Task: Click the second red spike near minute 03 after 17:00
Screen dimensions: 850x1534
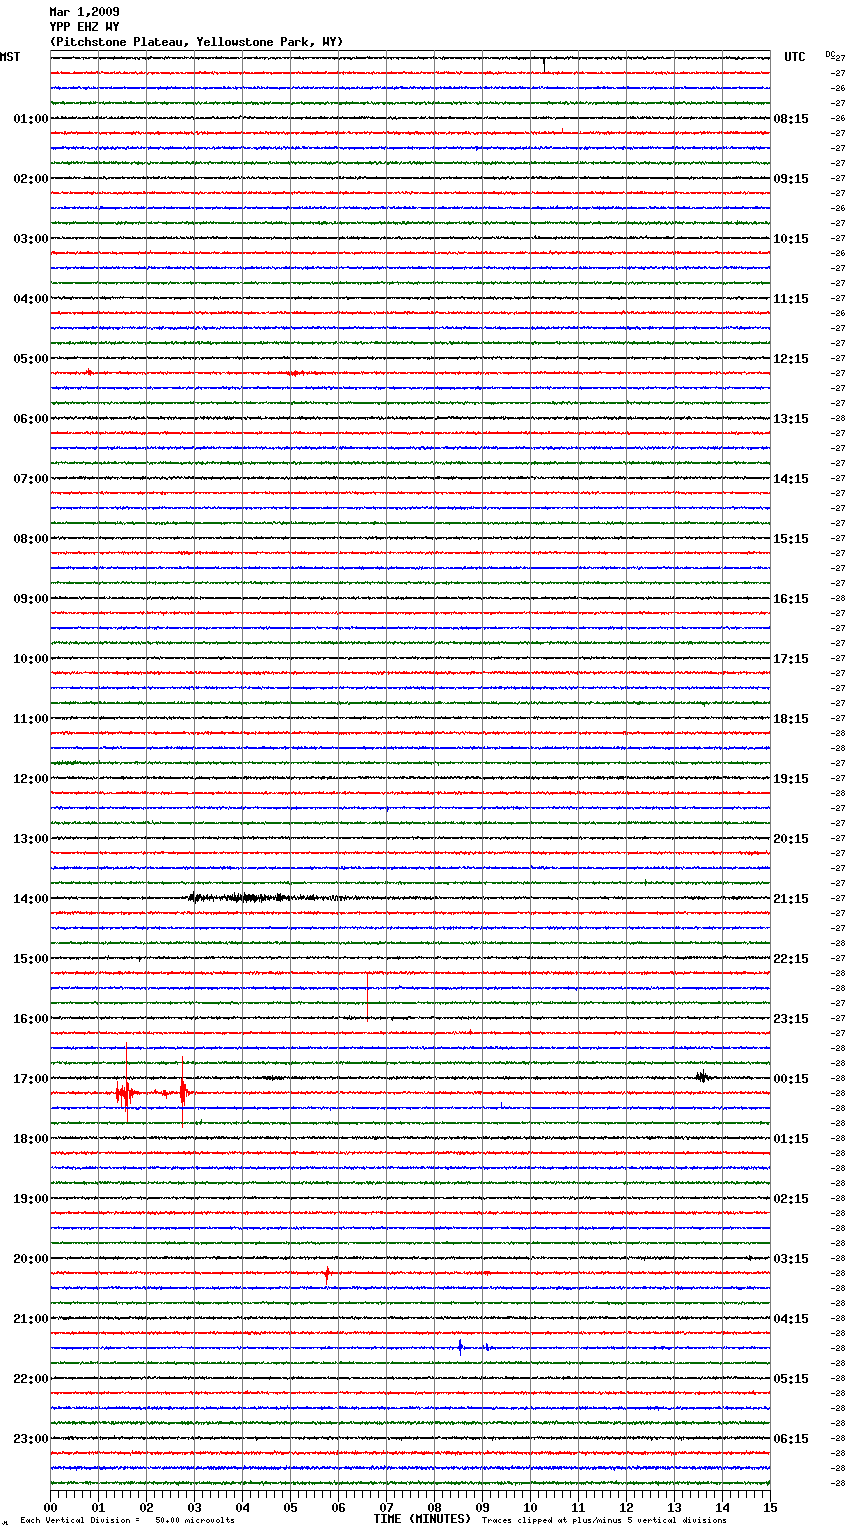Action: pos(183,1092)
